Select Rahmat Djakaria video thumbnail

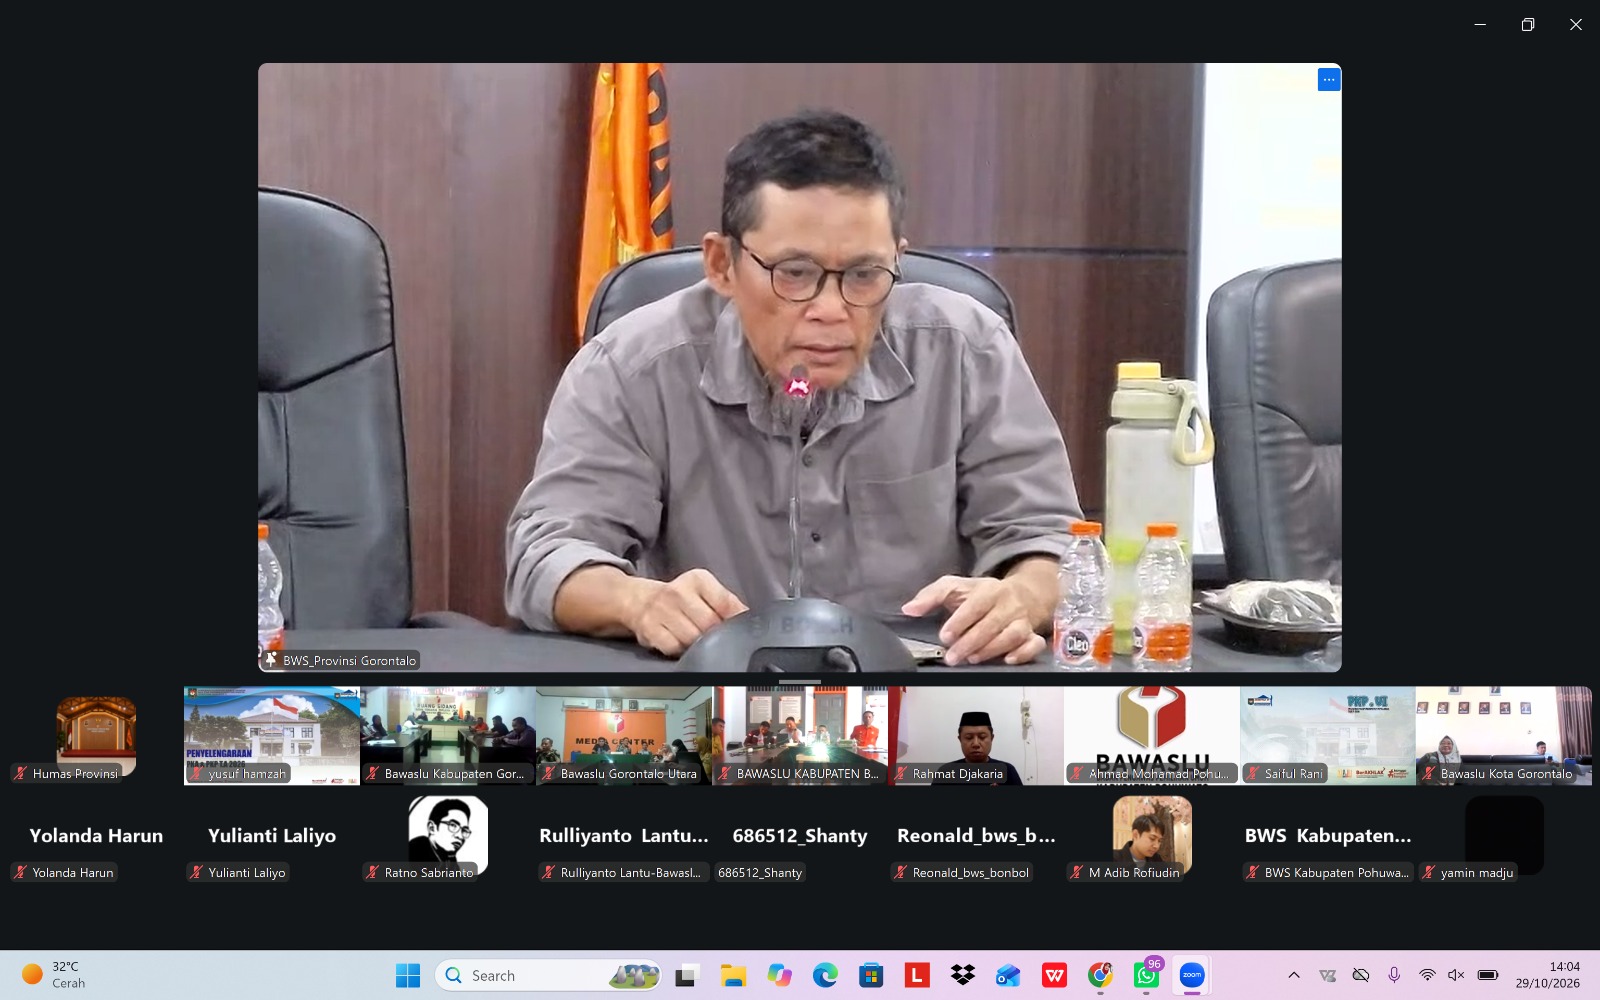[976, 735]
